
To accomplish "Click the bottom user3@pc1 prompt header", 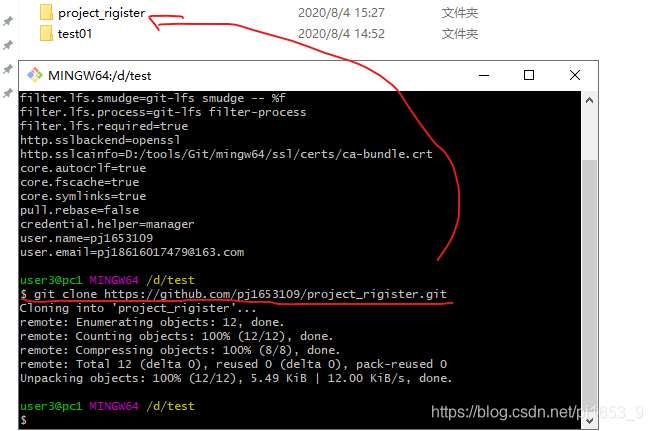I will pyautogui.click(x=107, y=406).
